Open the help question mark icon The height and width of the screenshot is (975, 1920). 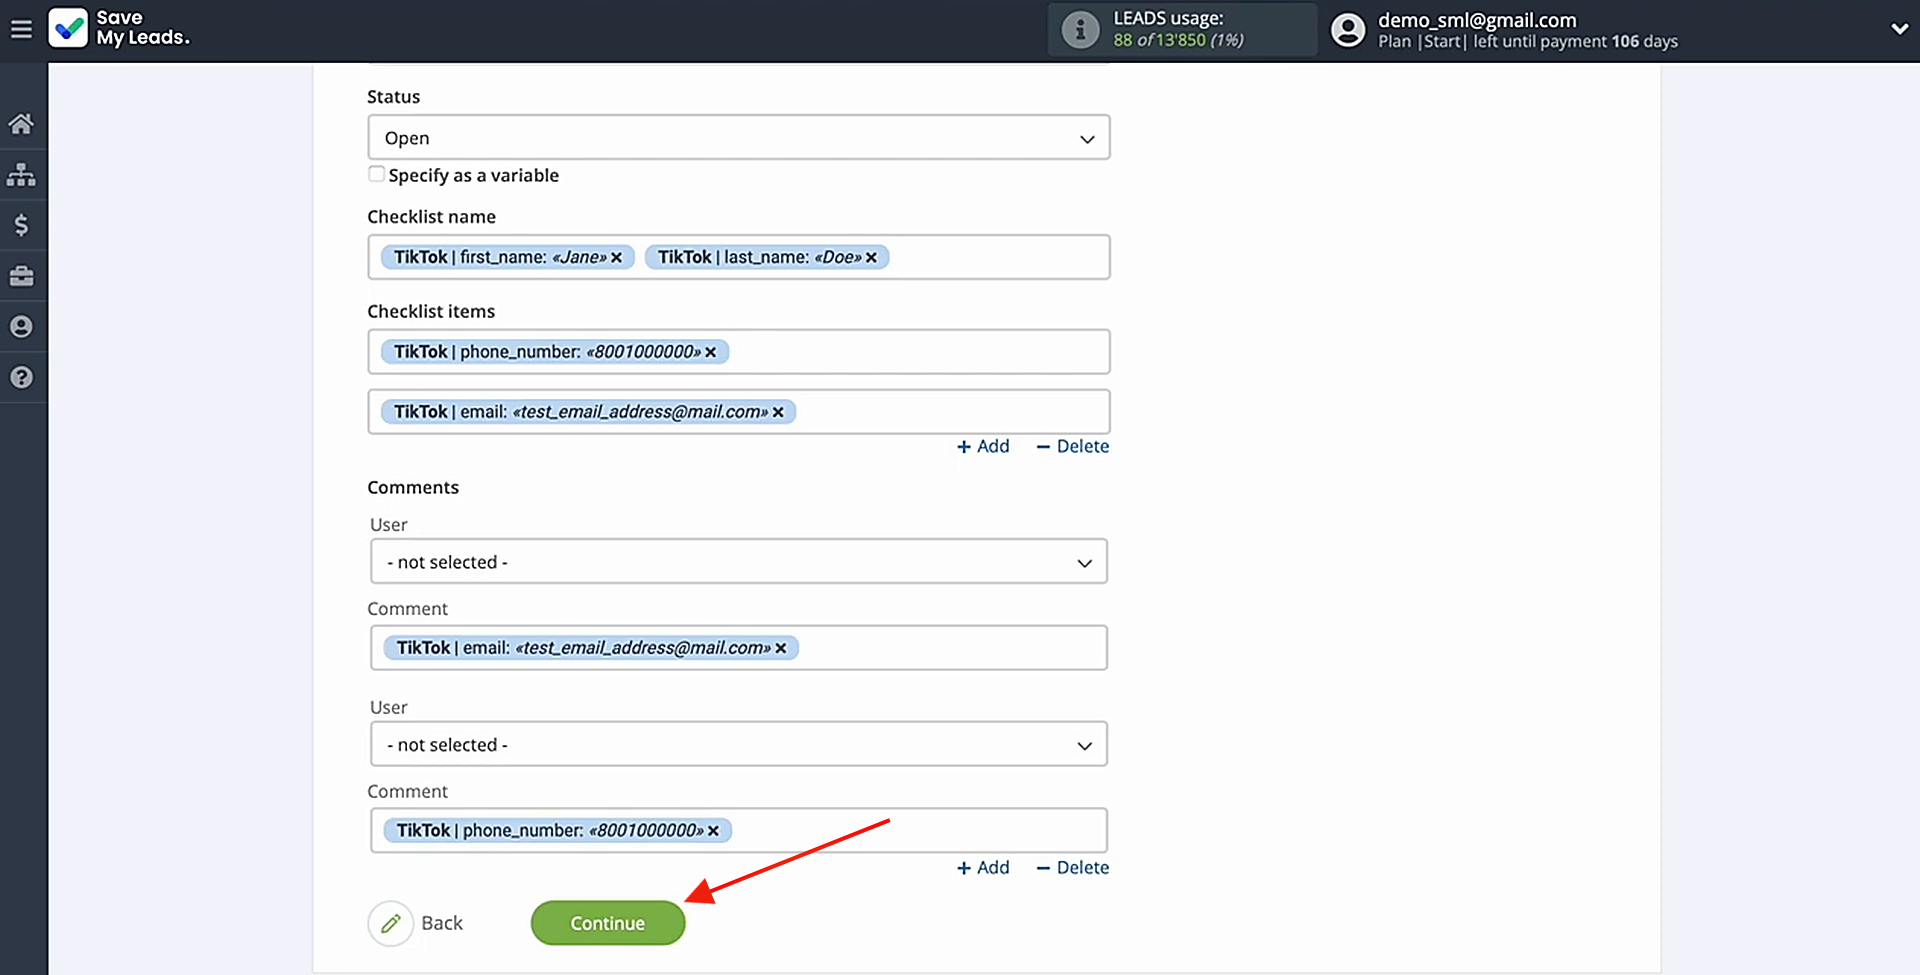21,378
